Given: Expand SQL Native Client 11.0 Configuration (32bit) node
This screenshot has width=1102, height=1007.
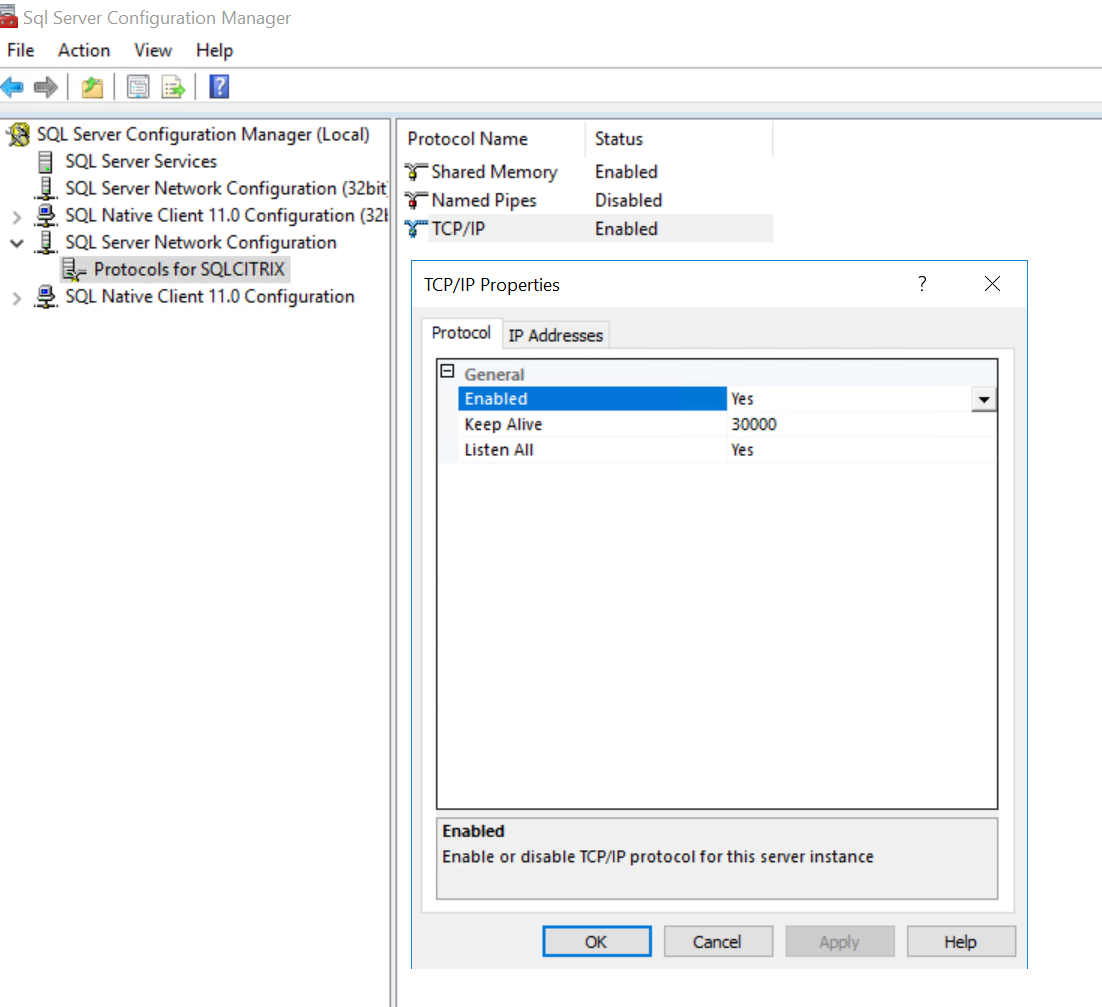Looking at the screenshot, I should pos(17,217).
